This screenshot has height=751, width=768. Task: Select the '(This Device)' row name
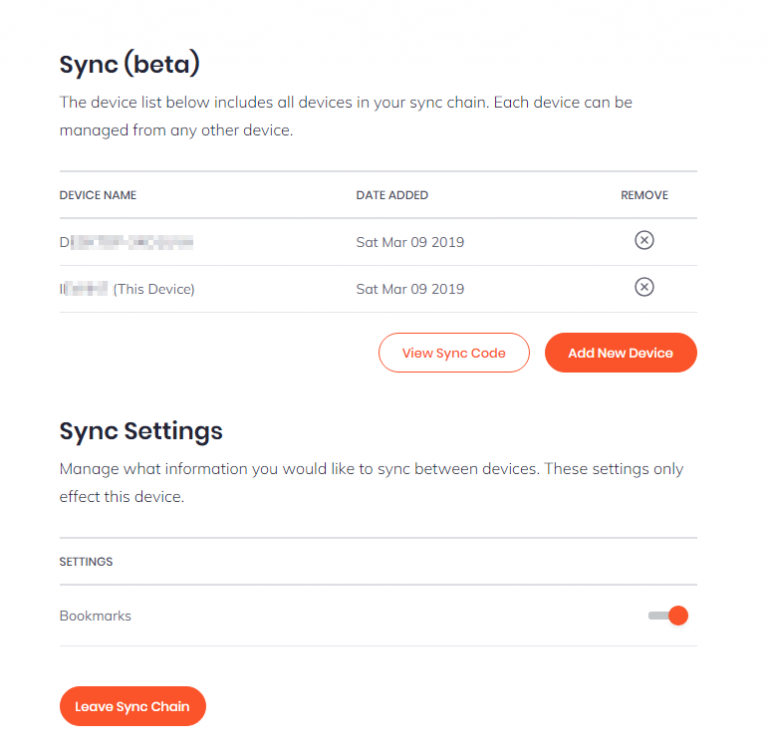click(127, 289)
